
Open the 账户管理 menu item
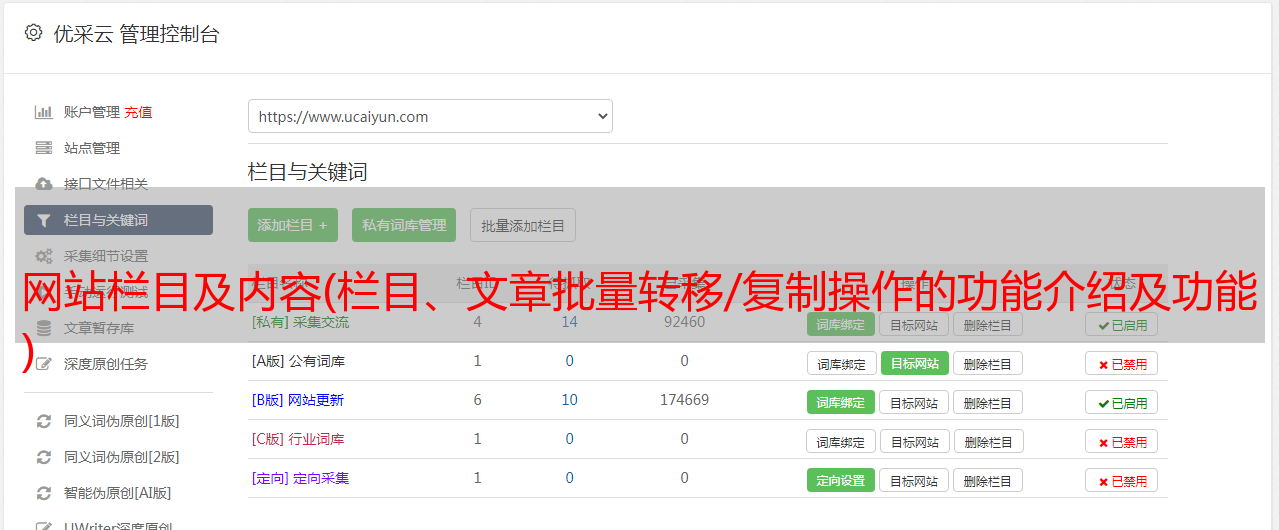[x=92, y=112]
